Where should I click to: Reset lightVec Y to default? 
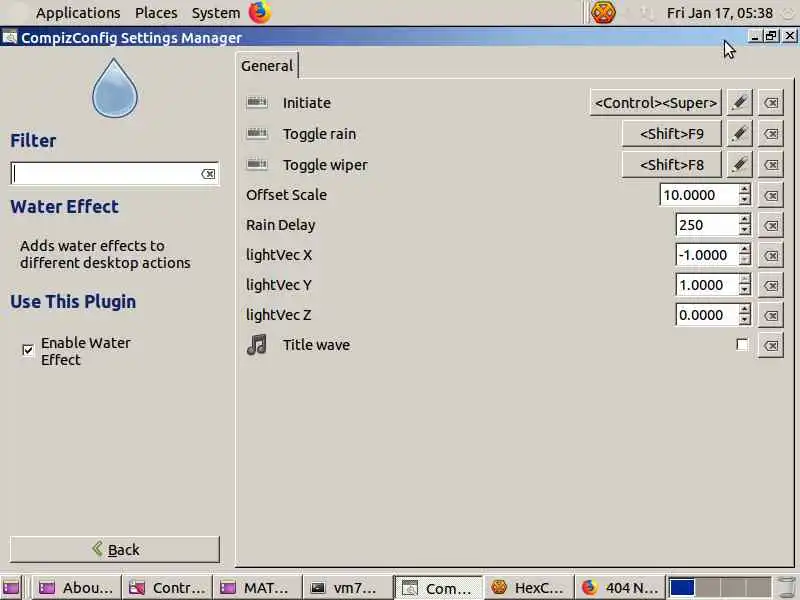770,285
